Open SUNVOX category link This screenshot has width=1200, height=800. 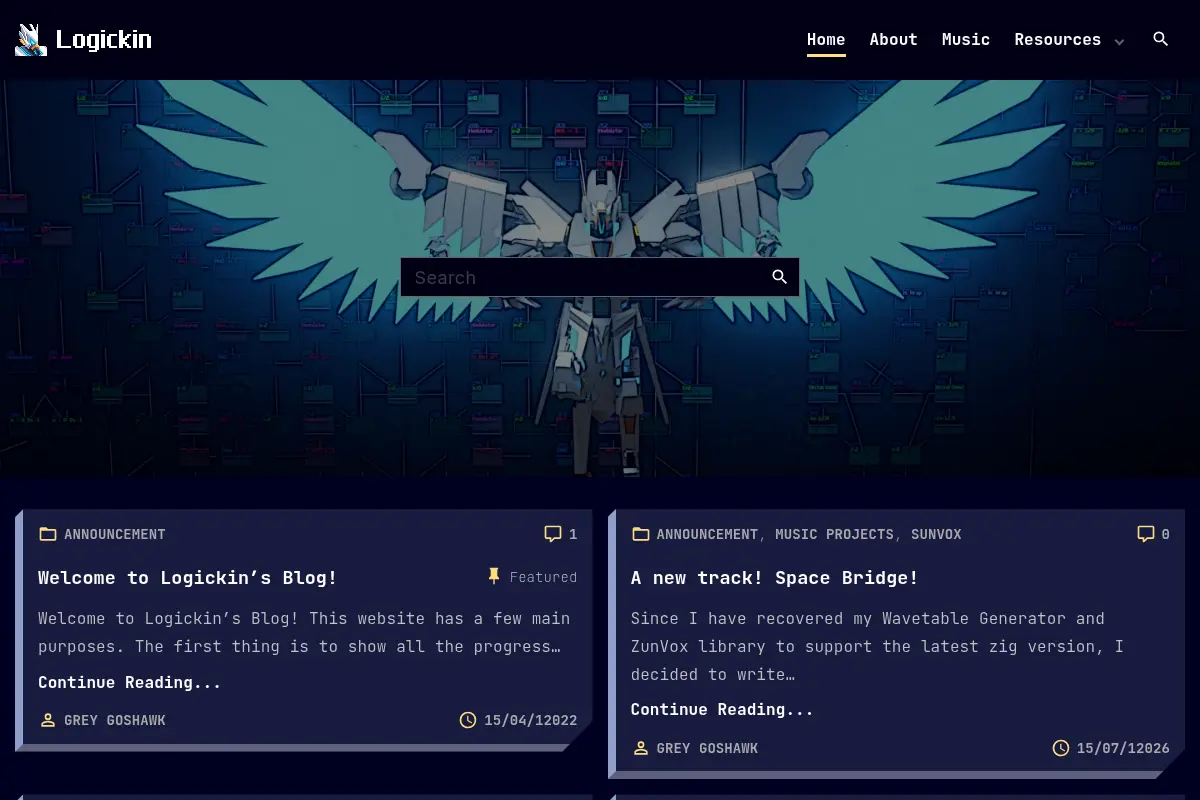pos(936,534)
